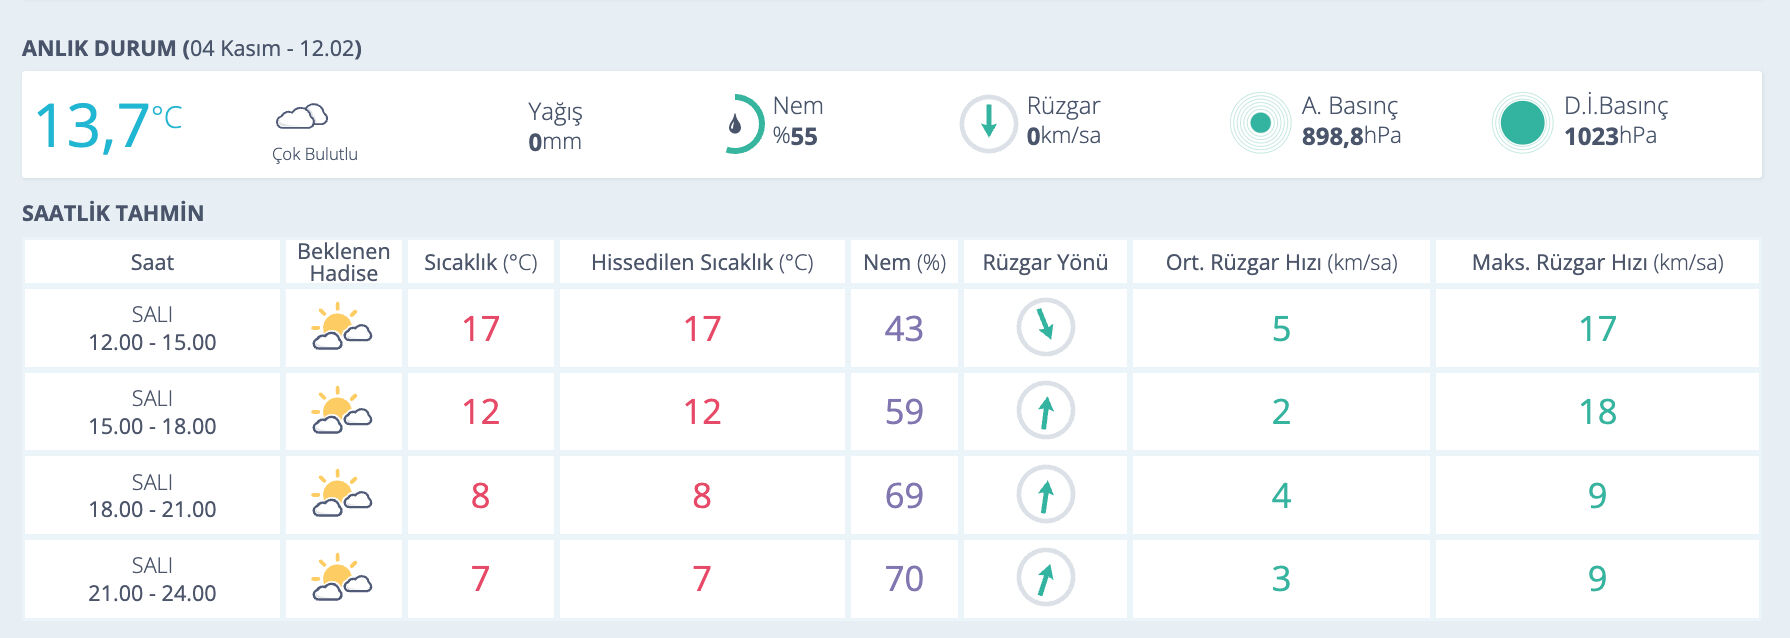
Task: Click the D.İ.Basınç solid circle icon
Action: [1522, 123]
